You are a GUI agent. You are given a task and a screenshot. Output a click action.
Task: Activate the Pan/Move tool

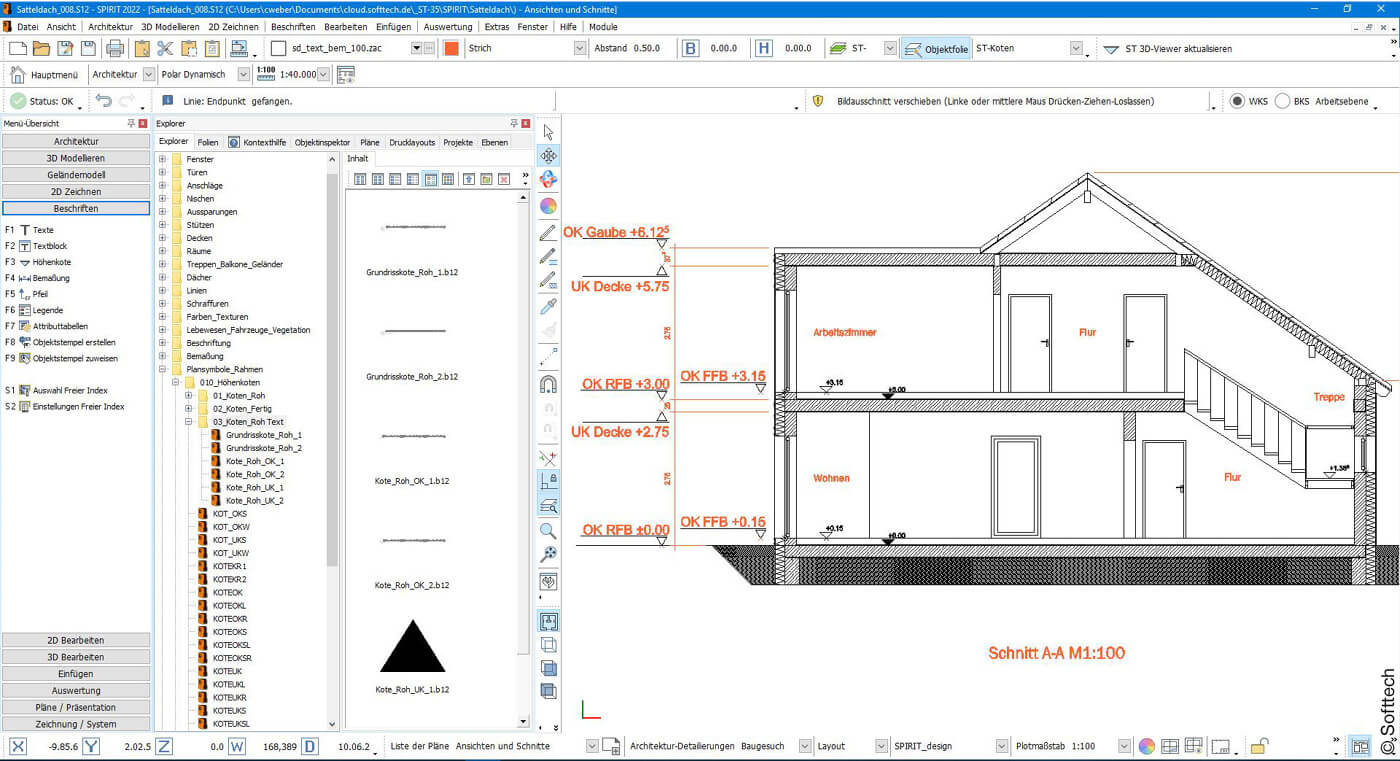548,157
